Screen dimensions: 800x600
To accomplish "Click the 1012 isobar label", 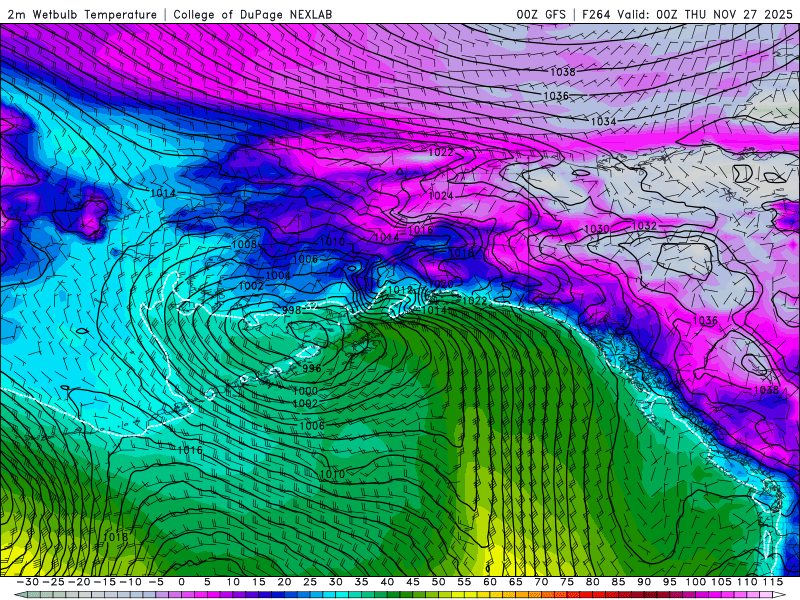I will [401, 290].
